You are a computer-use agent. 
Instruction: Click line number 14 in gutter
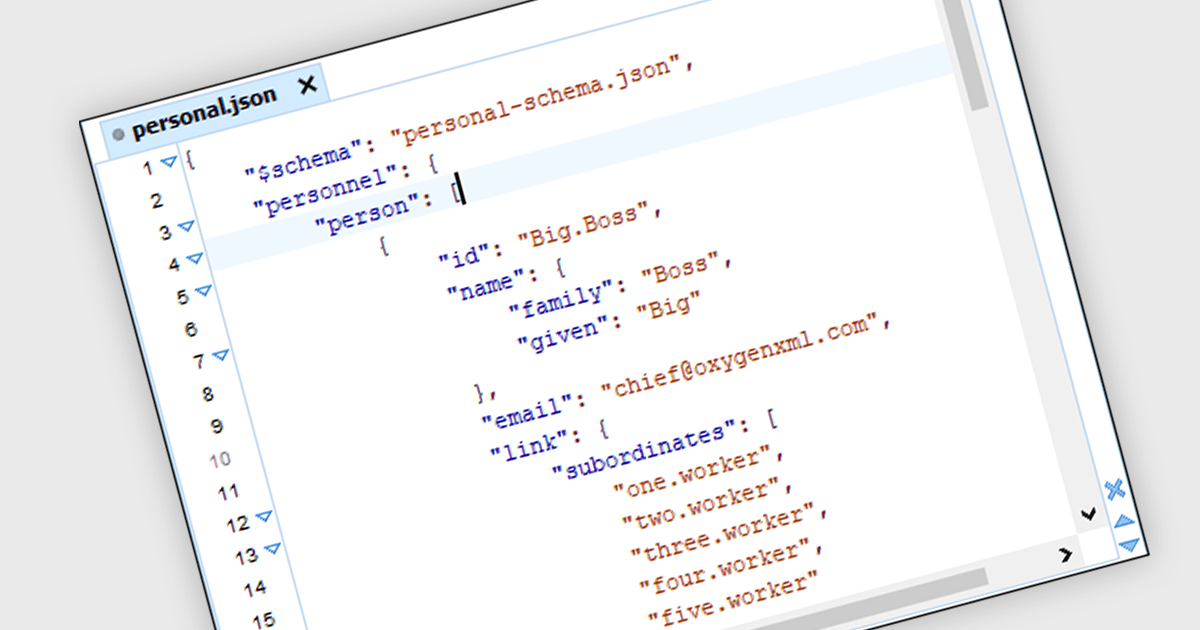(x=254, y=588)
